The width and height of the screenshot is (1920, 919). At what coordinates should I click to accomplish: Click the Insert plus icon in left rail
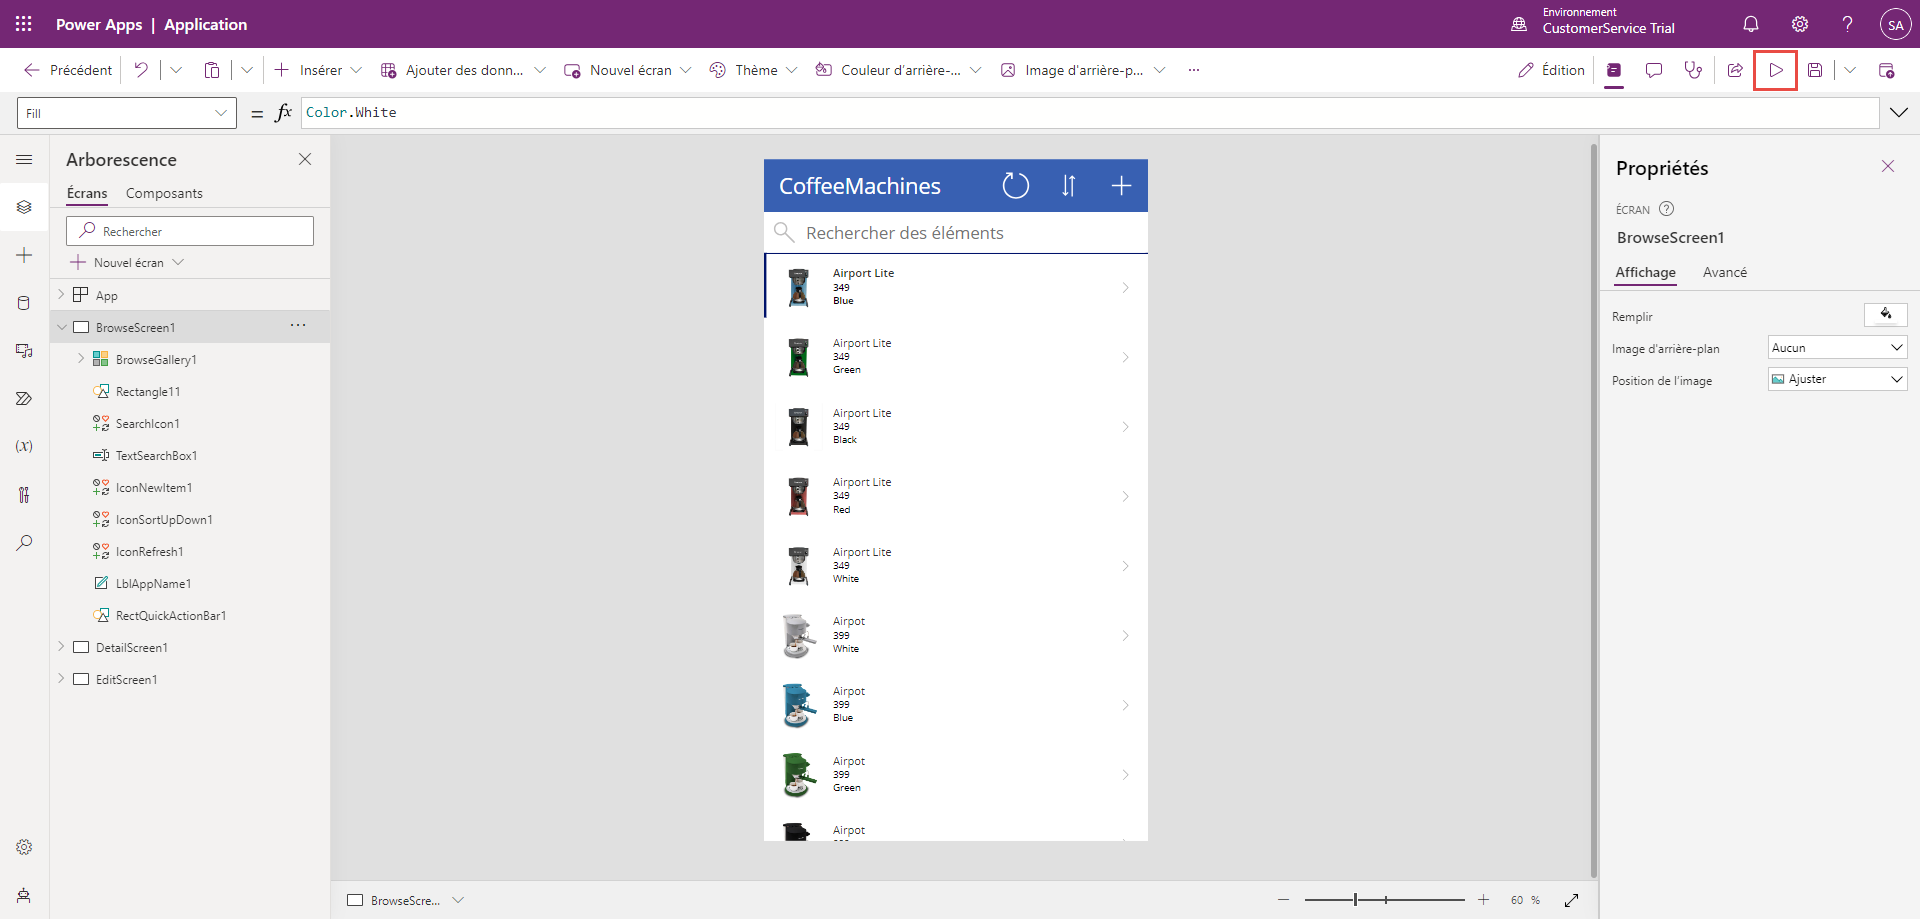tap(24, 255)
